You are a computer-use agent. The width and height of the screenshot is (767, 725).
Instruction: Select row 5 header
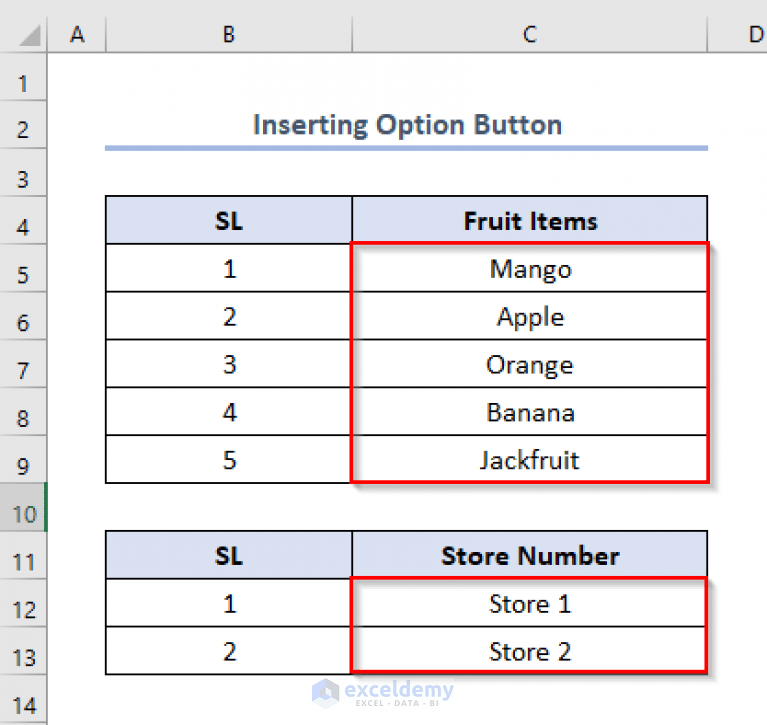coord(23,269)
